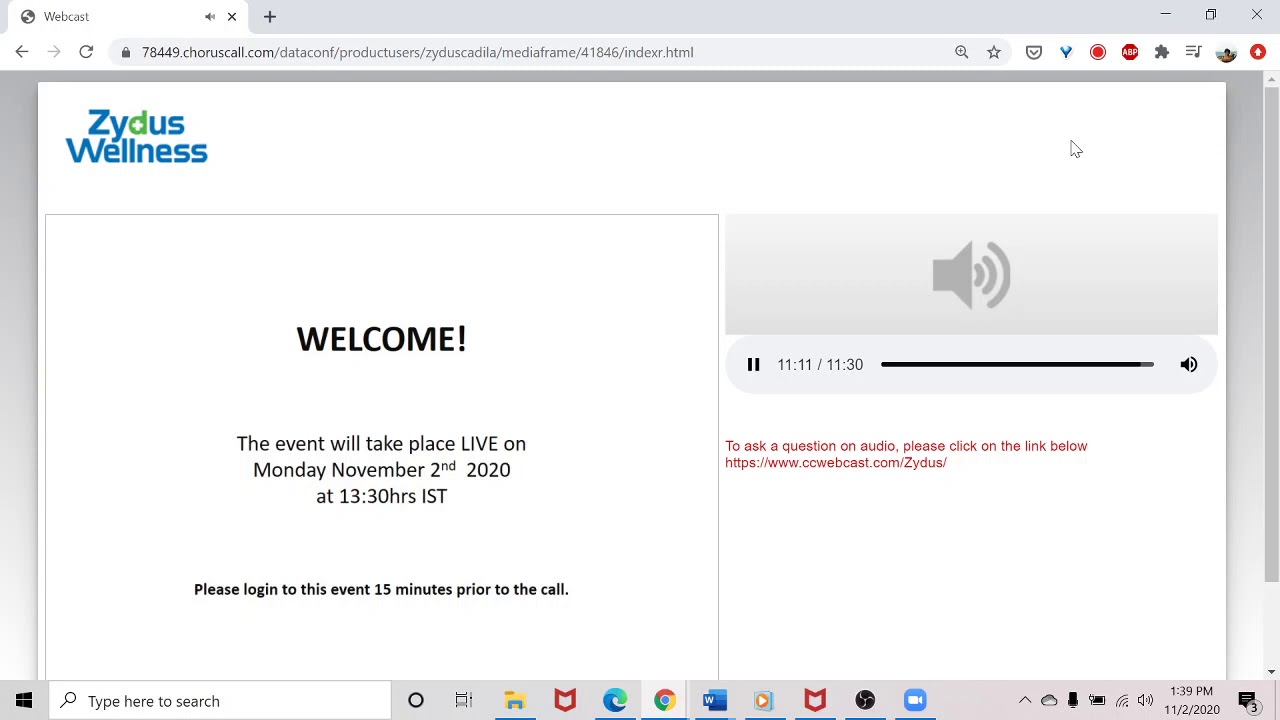Reload the webcast page

(86, 52)
